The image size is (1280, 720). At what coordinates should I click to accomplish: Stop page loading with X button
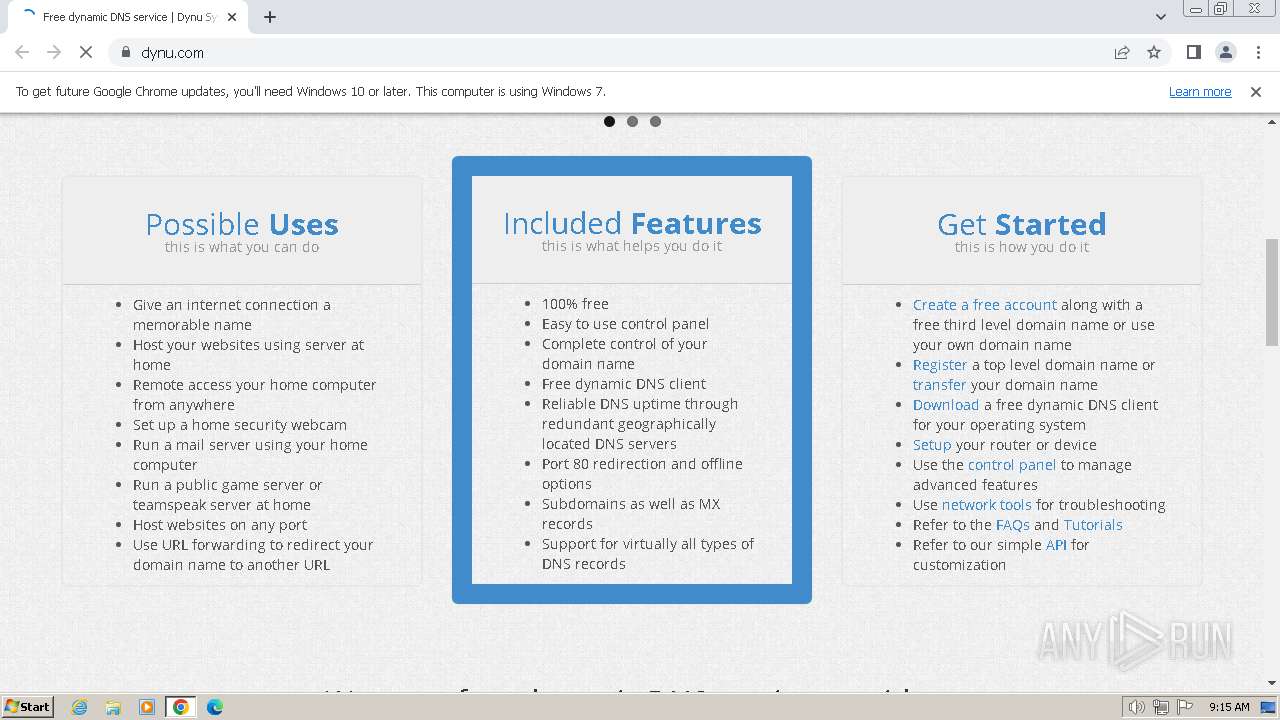tap(86, 52)
